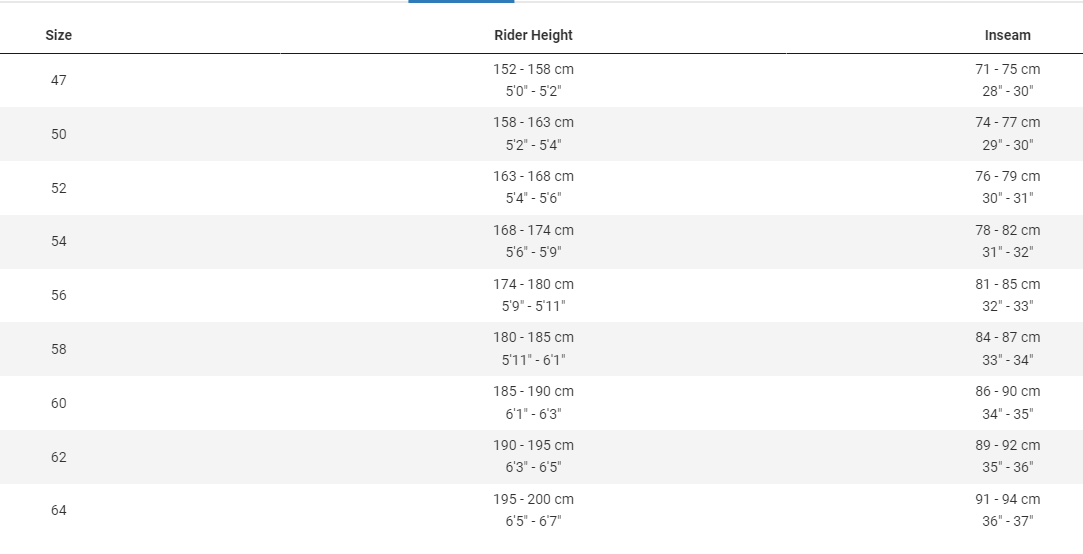The height and width of the screenshot is (554, 1083).
Task: Choose size 60 in Size column
Action: [59, 403]
